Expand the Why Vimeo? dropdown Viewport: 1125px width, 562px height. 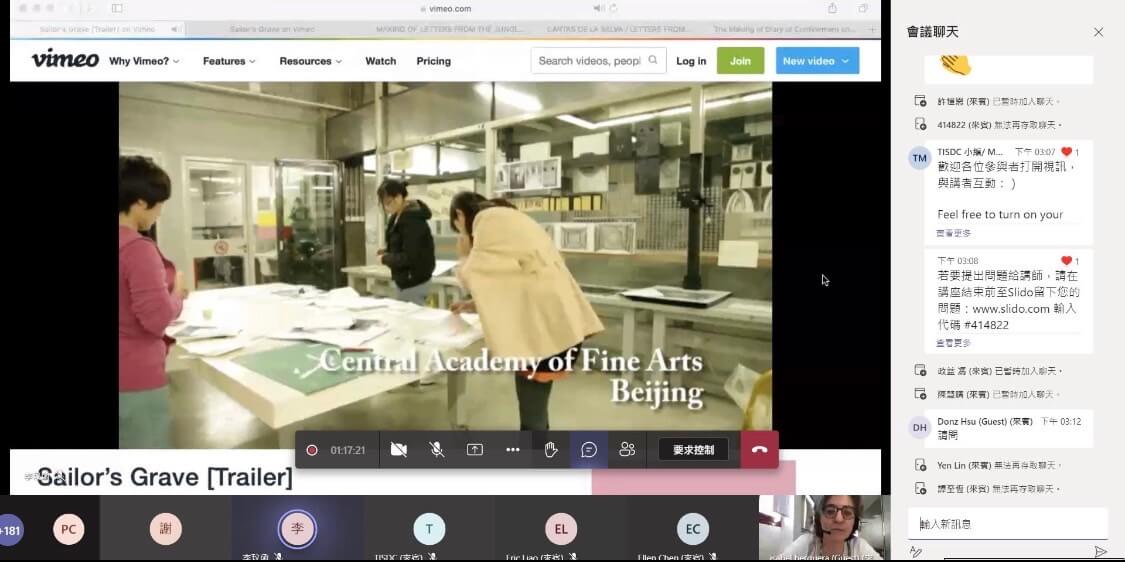(x=144, y=61)
